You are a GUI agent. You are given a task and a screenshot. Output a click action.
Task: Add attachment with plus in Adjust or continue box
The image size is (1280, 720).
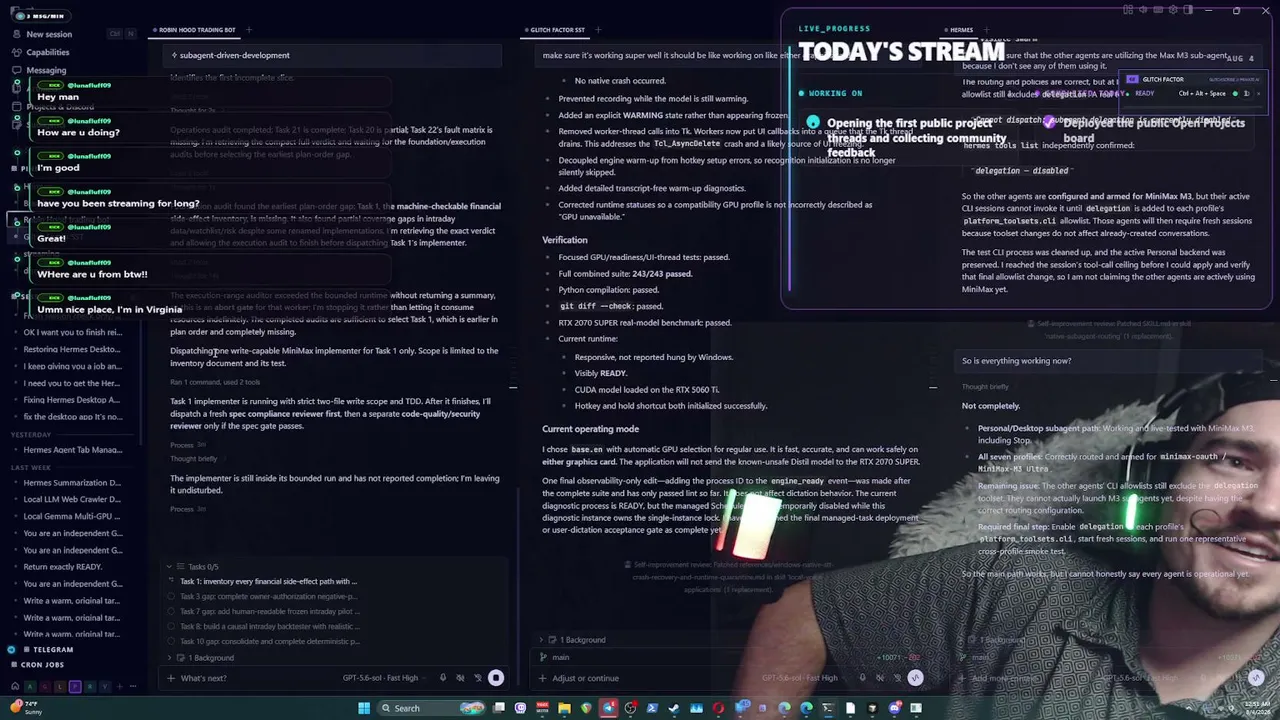click(x=542, y=678)
